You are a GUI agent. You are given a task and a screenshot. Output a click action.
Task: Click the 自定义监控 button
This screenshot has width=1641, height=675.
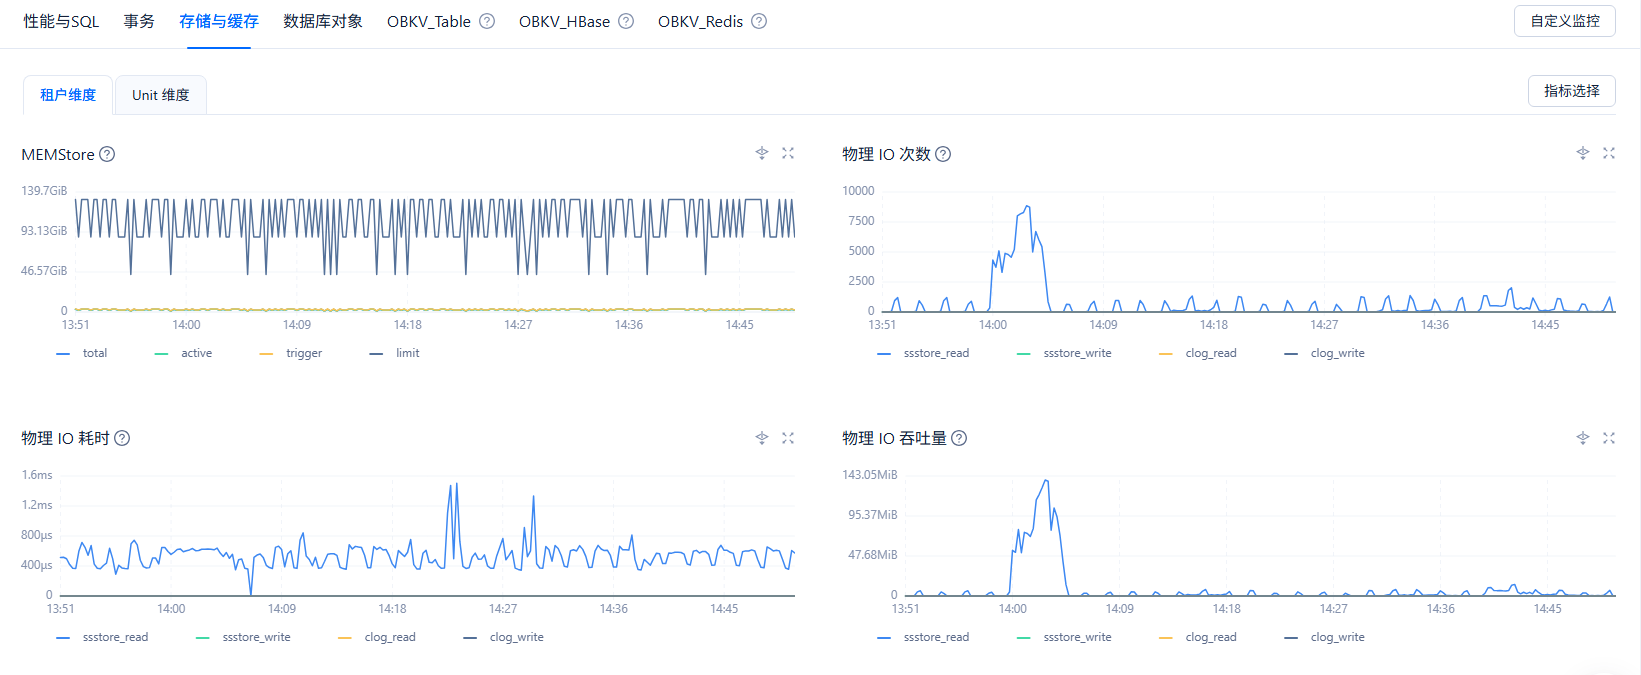[x=1564, y=21]
